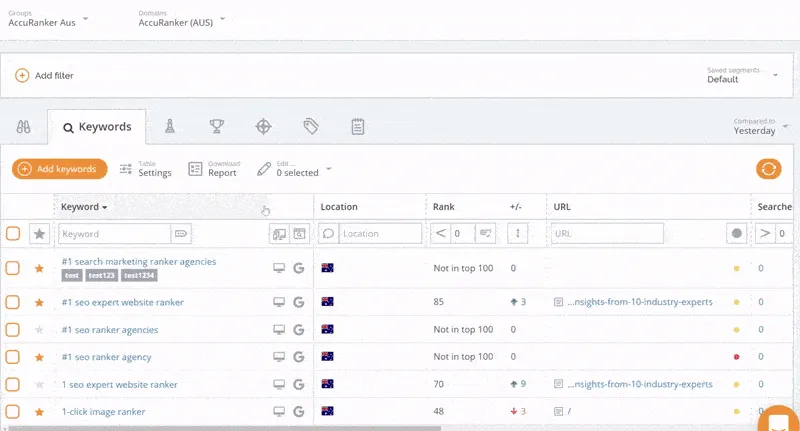Open keyword 1-click image ranker
The height and width of the screenshot is (431, 800).
click(103, 412)
